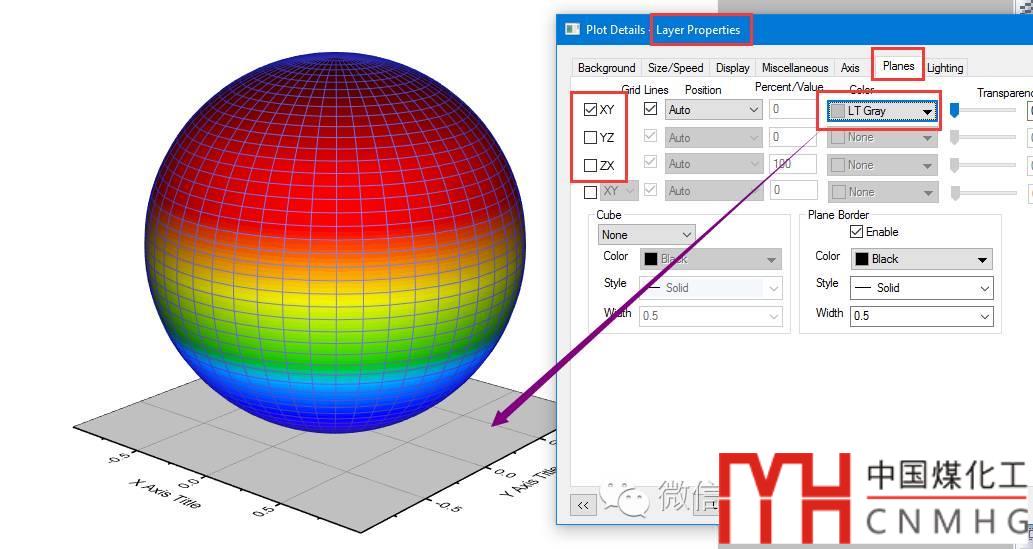The image size is (1033, 549).
Task: Open the Lighting tab
Action: (x=945, y=67)
